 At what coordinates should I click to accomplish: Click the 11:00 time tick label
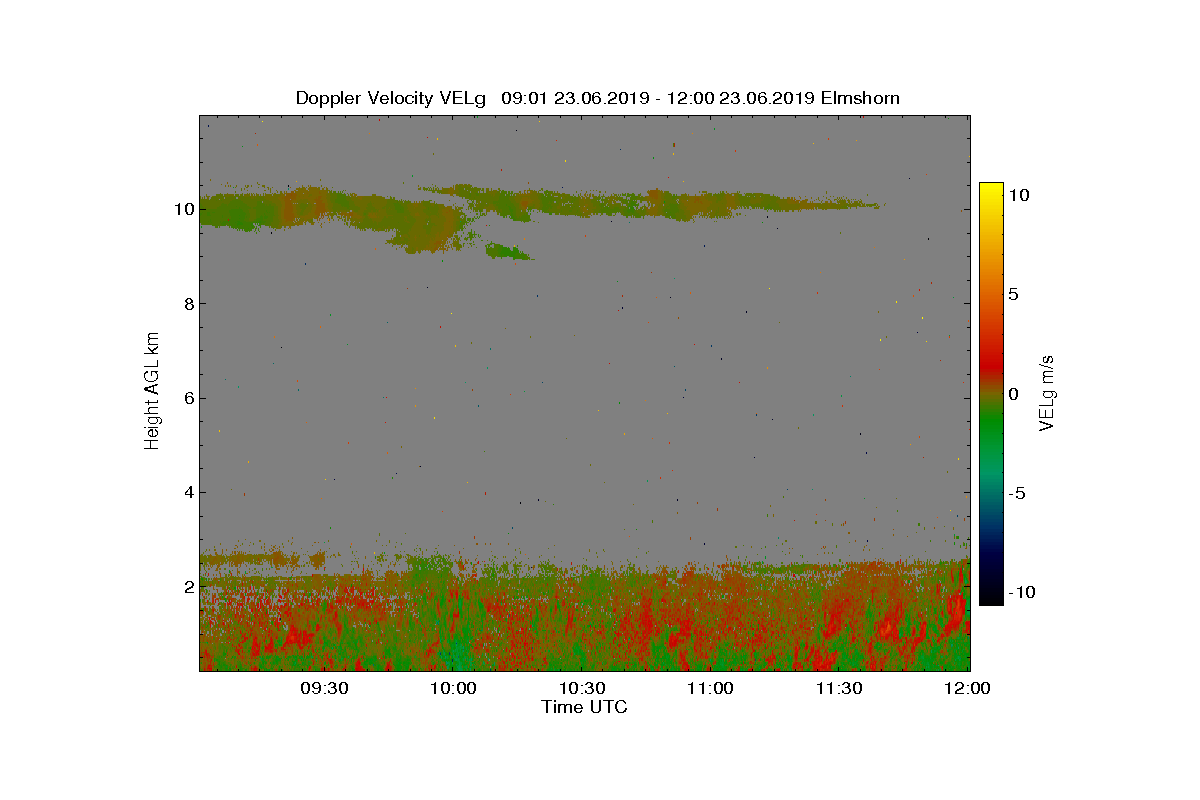click(712, 689)
